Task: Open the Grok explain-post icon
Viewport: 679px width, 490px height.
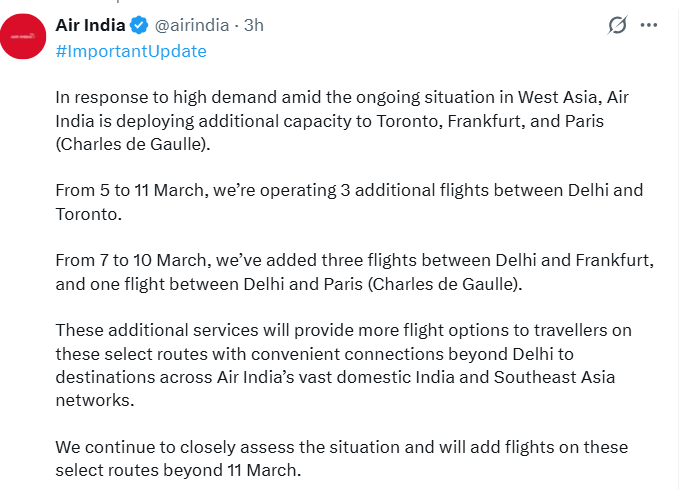Action: click(x=617, y=24)
